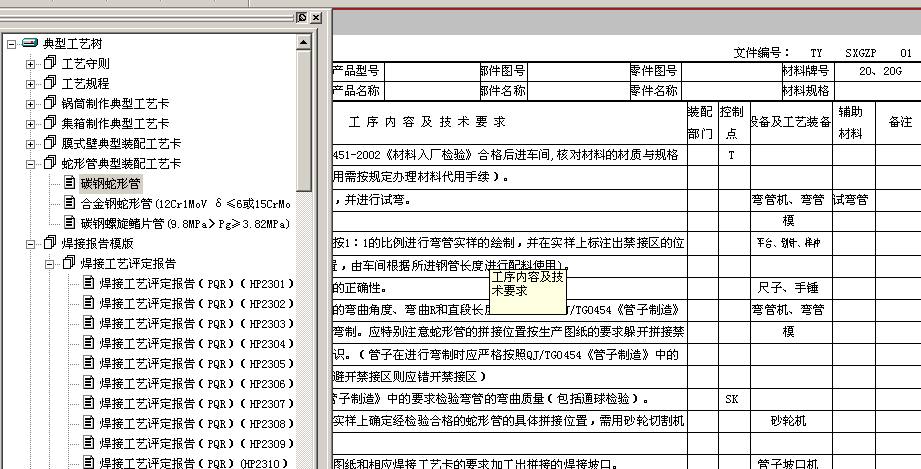Expand the 工艺规程 node

pyautogui.click(x=31, y=84)
